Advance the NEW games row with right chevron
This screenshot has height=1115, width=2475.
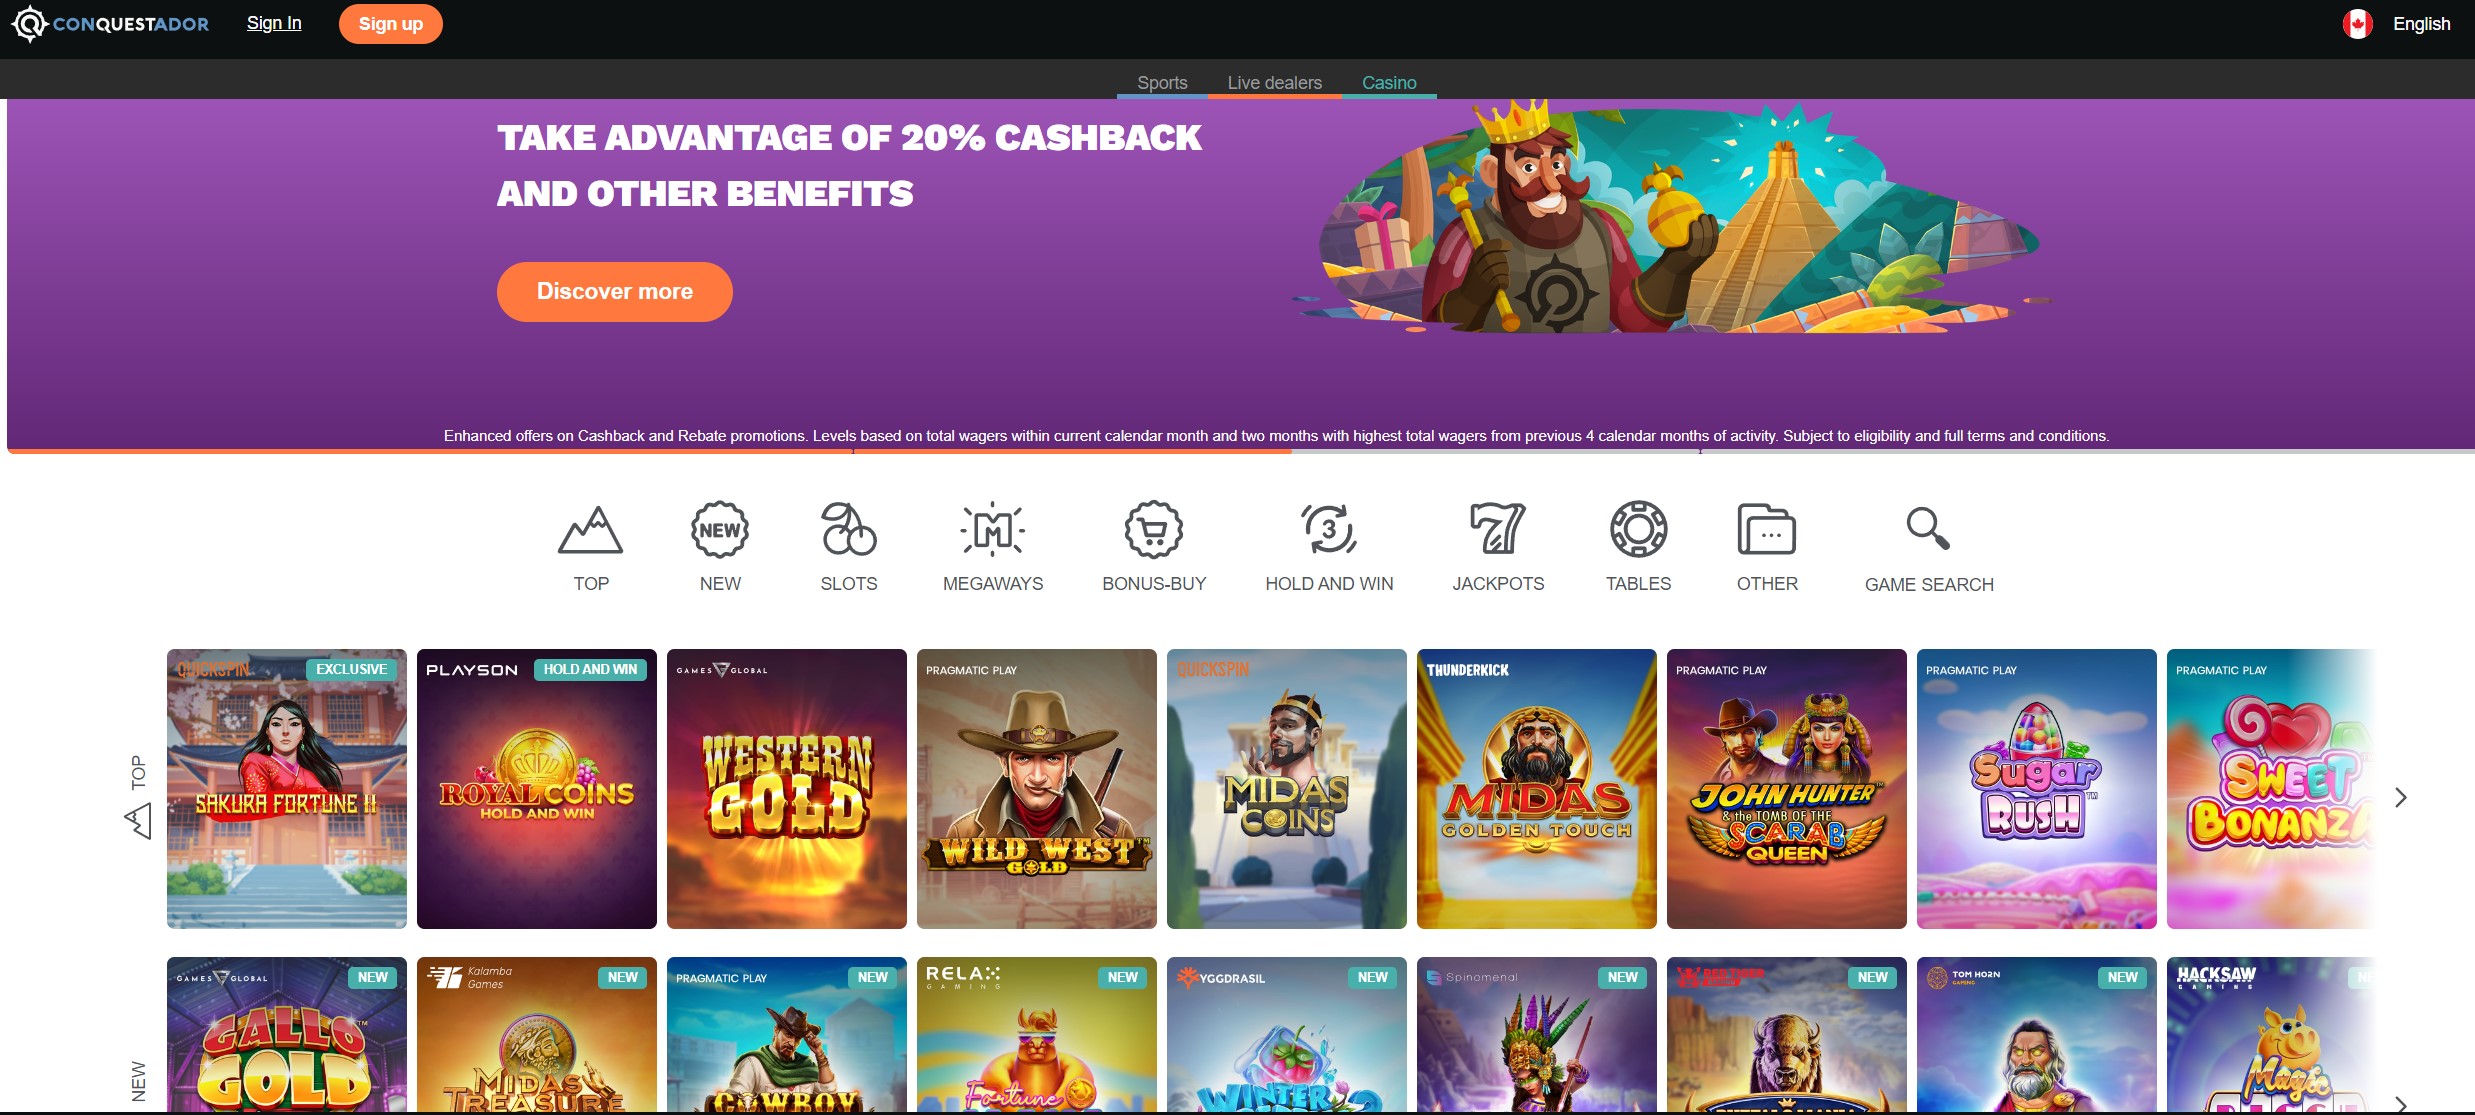pyautogui.click(x=2401, y=1104)
